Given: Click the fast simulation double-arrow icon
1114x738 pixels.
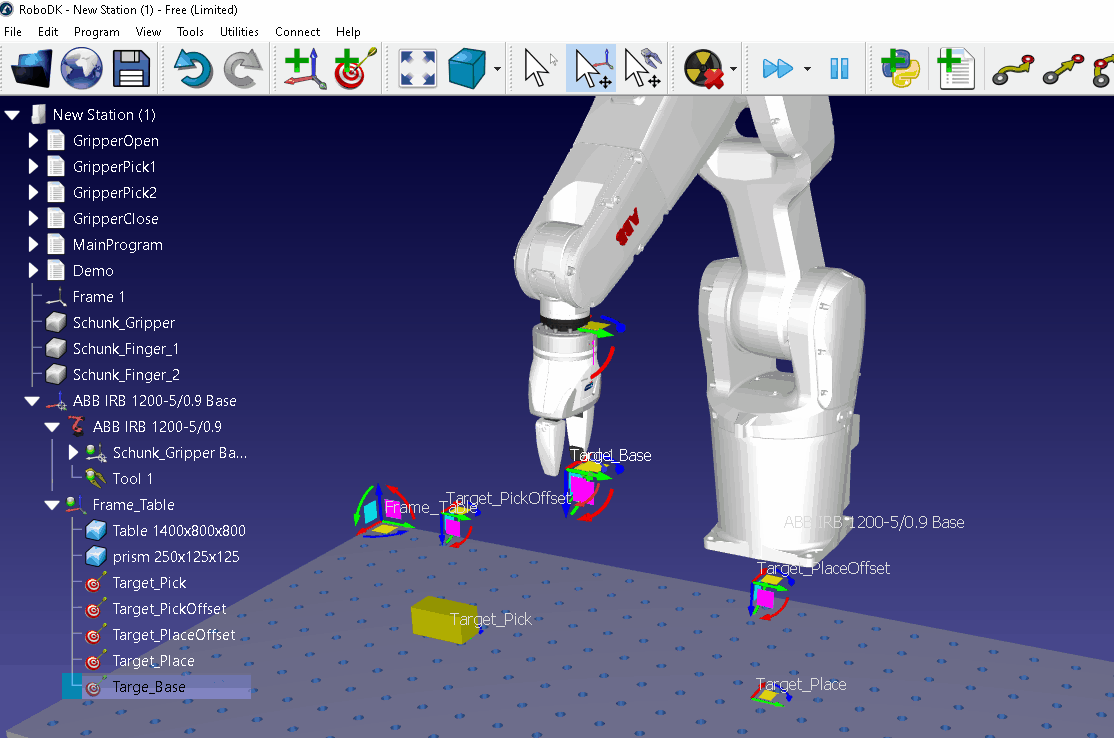Looking at the screenshot, I should tap(777, 69).
